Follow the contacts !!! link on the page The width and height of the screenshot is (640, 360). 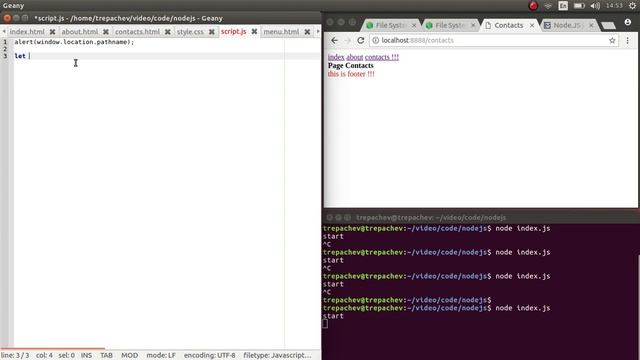382,57
